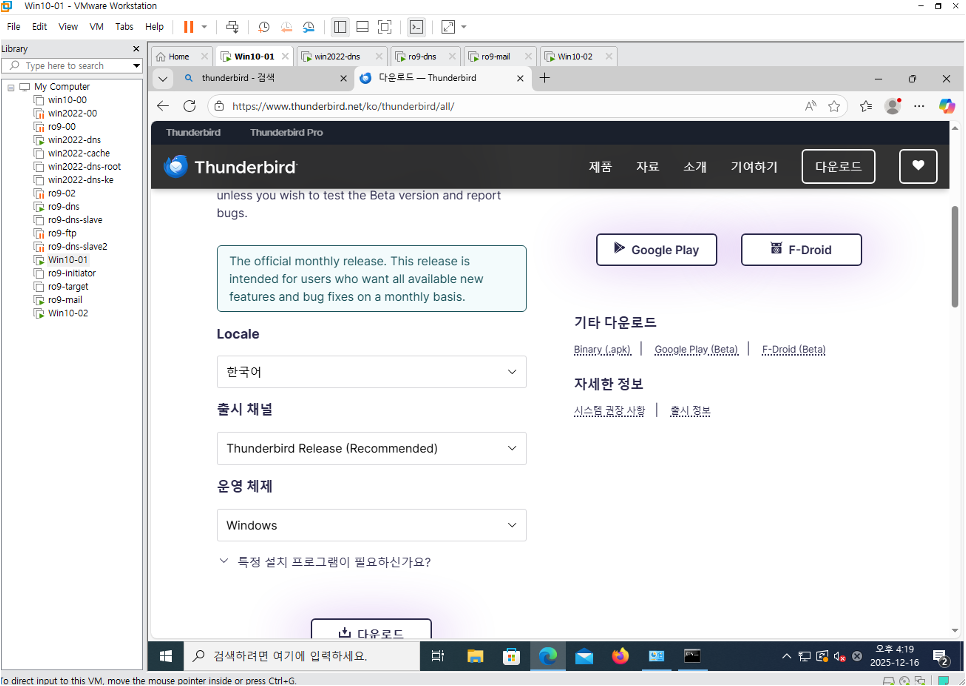Click the Windows Start button
Screen dimensions: 966x686
click(x=166, y=656)
